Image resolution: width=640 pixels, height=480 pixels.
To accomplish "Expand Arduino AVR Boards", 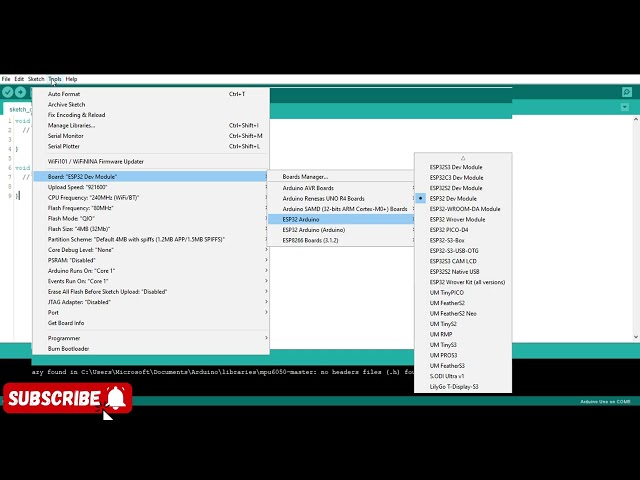I will coord(341,188).
